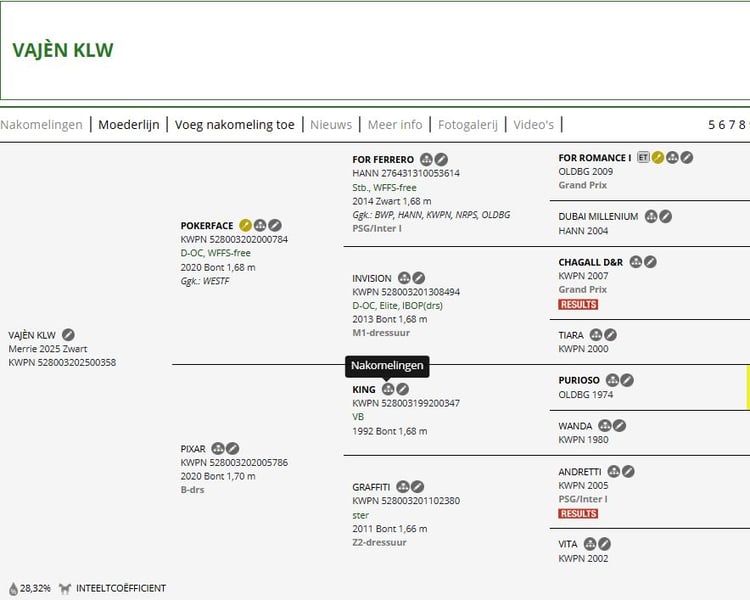Select generation number 5 at top right

coord(712,125)
